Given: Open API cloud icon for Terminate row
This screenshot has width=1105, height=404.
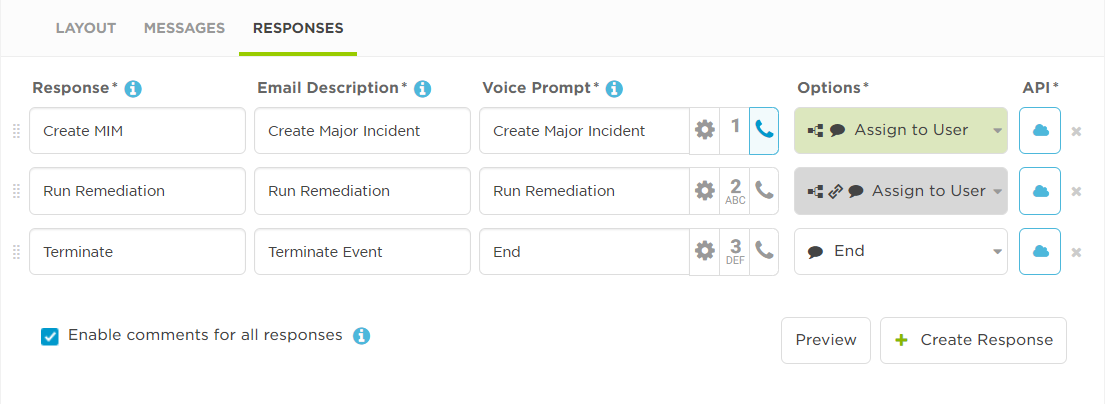Looking at the screenshot, I should (1040, 251).
